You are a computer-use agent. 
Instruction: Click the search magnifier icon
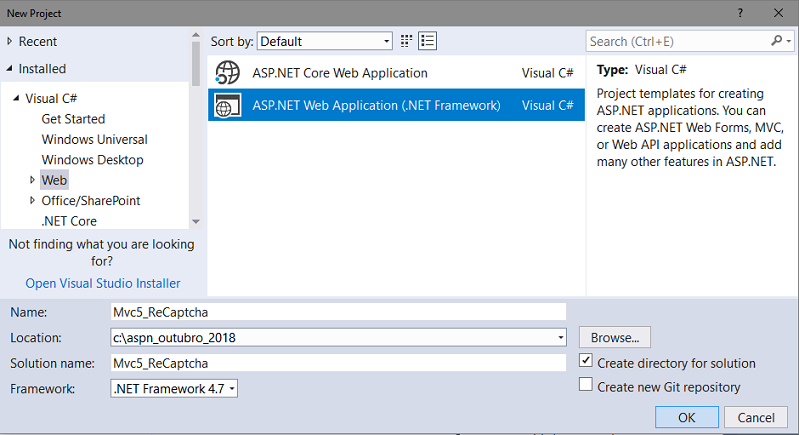pyautogui.click(x=776, y=41)
